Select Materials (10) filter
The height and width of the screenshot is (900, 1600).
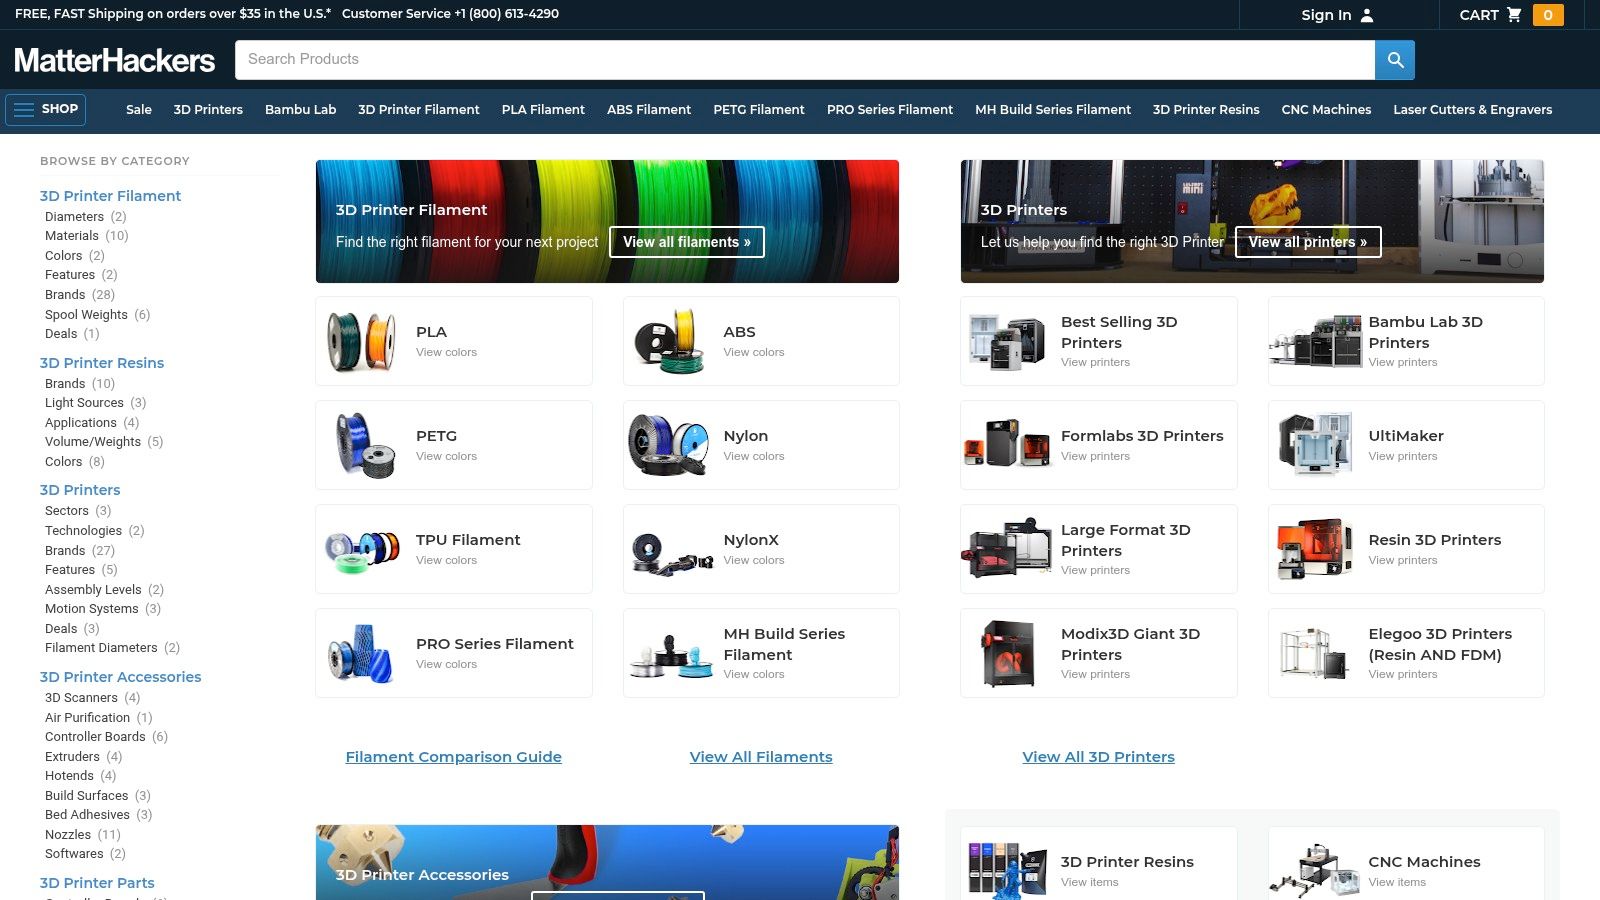click(x=87, y=236)
